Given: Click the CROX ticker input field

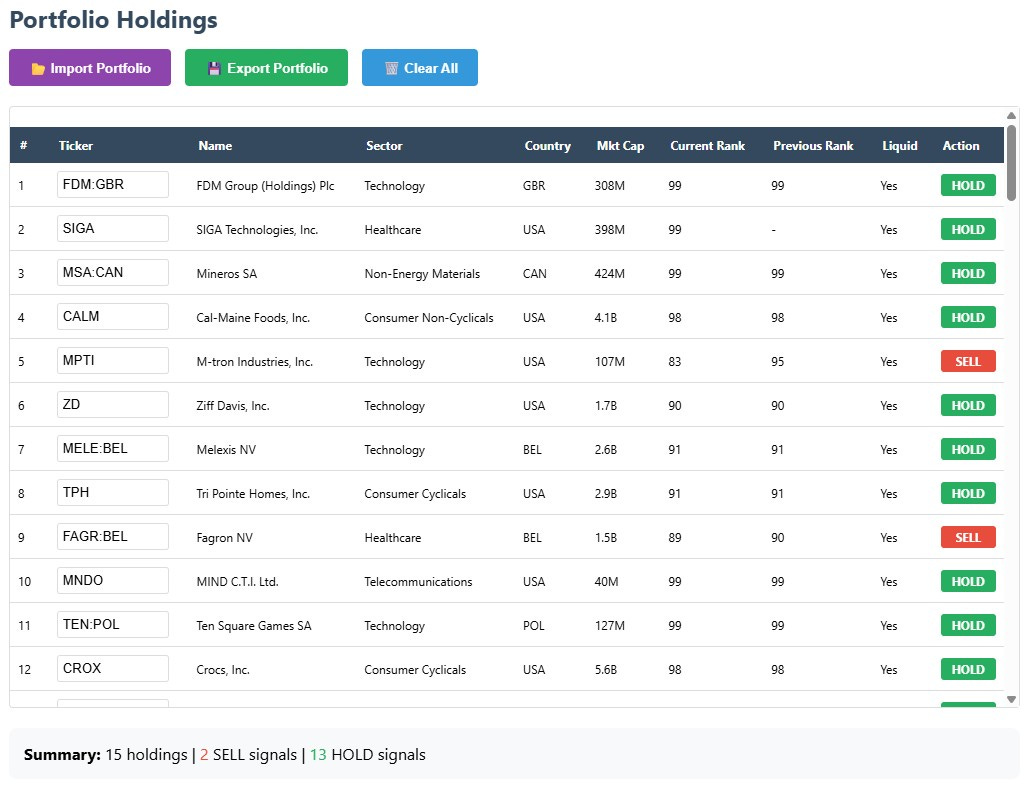Looking at the screenshot, I should 112,669.
